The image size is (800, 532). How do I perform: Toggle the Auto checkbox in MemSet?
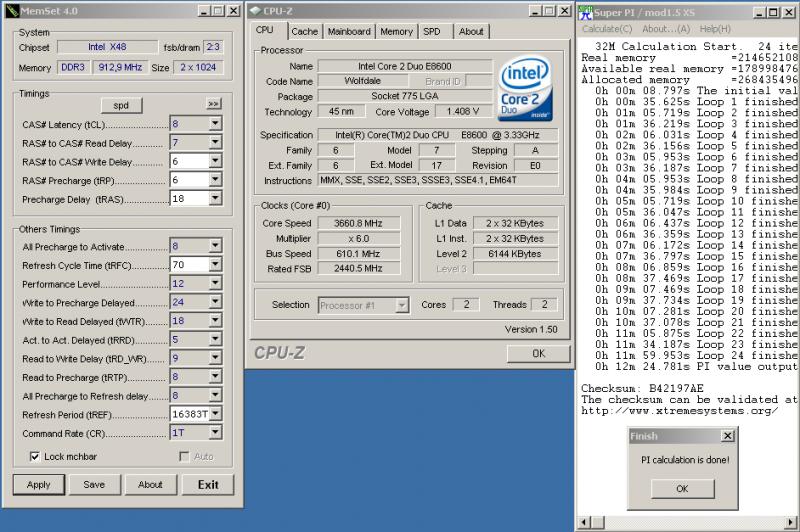pos(184,457)
